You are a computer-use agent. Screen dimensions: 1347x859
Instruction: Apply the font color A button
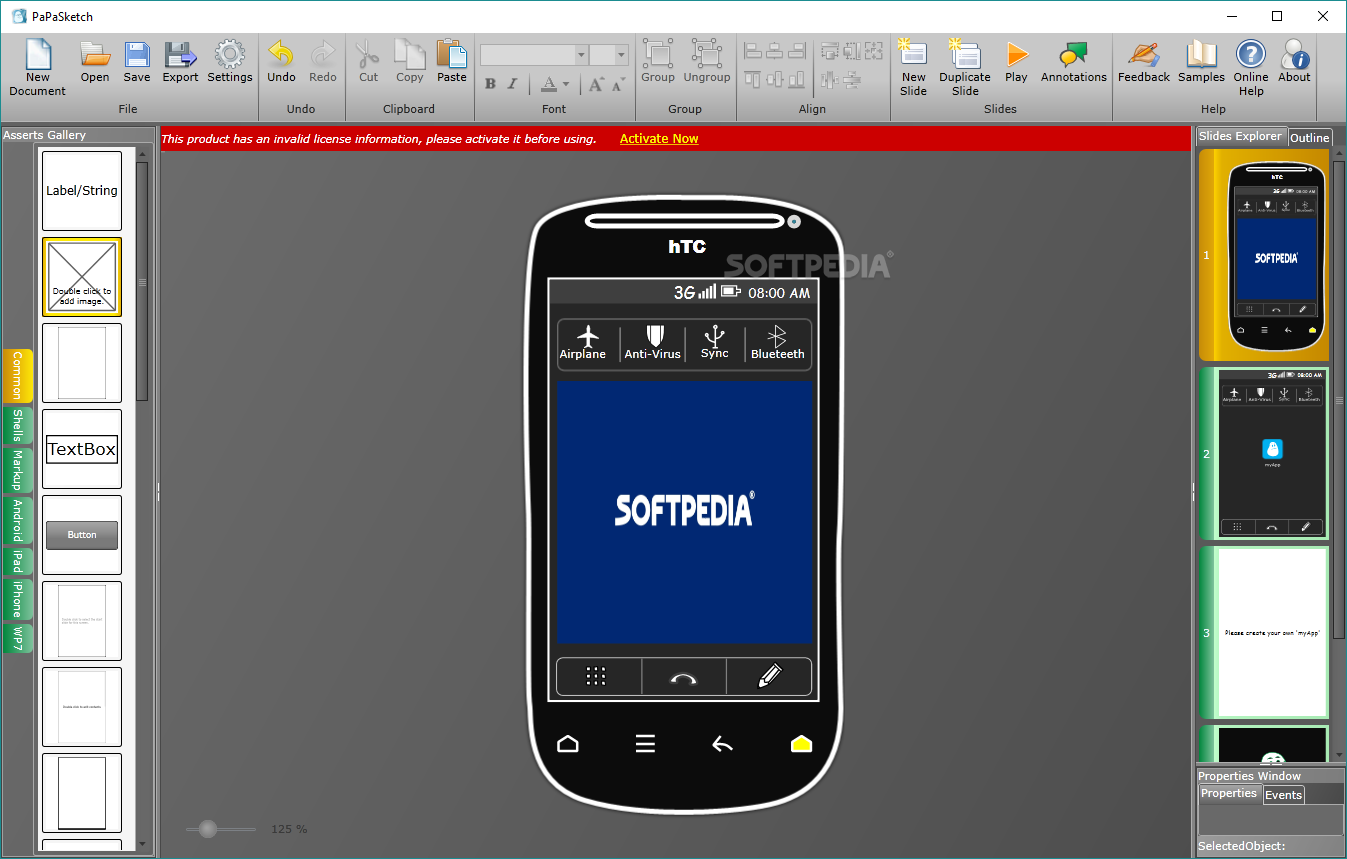click(549, 85)
